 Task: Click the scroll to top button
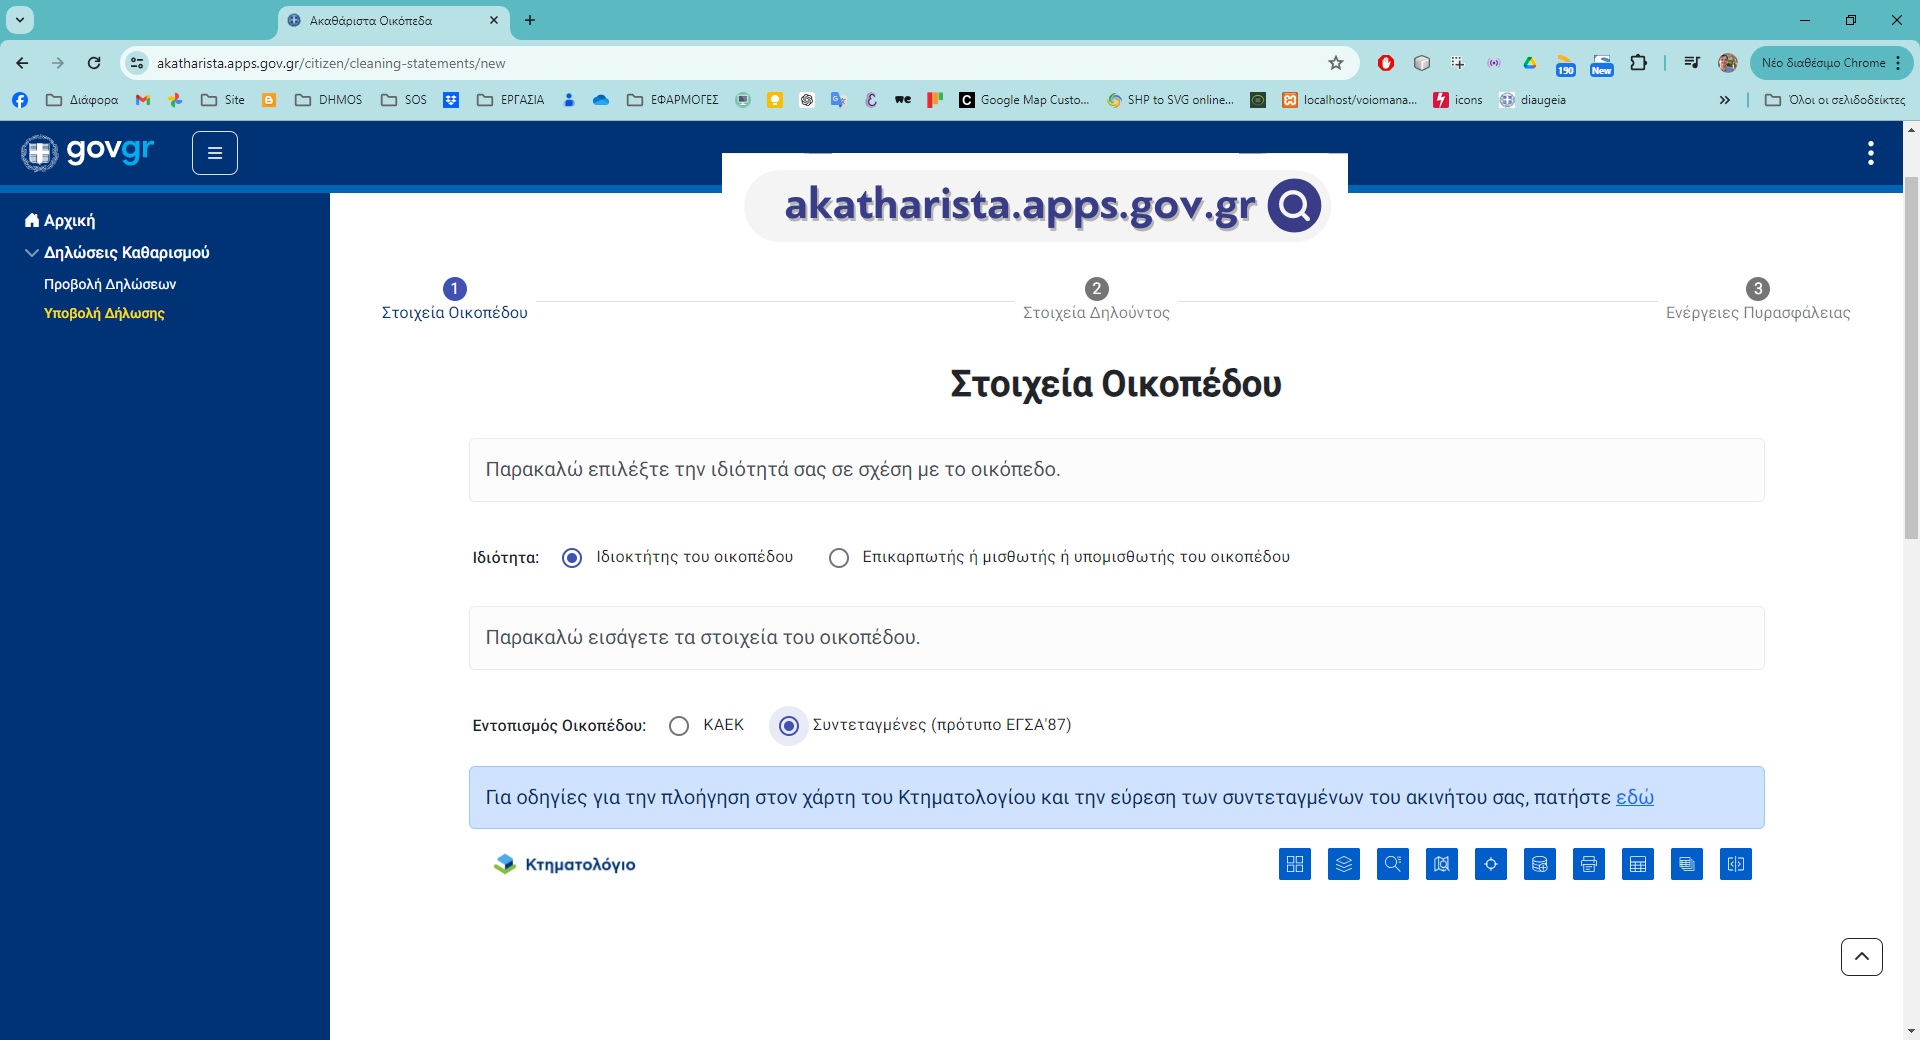(1861, 957)
